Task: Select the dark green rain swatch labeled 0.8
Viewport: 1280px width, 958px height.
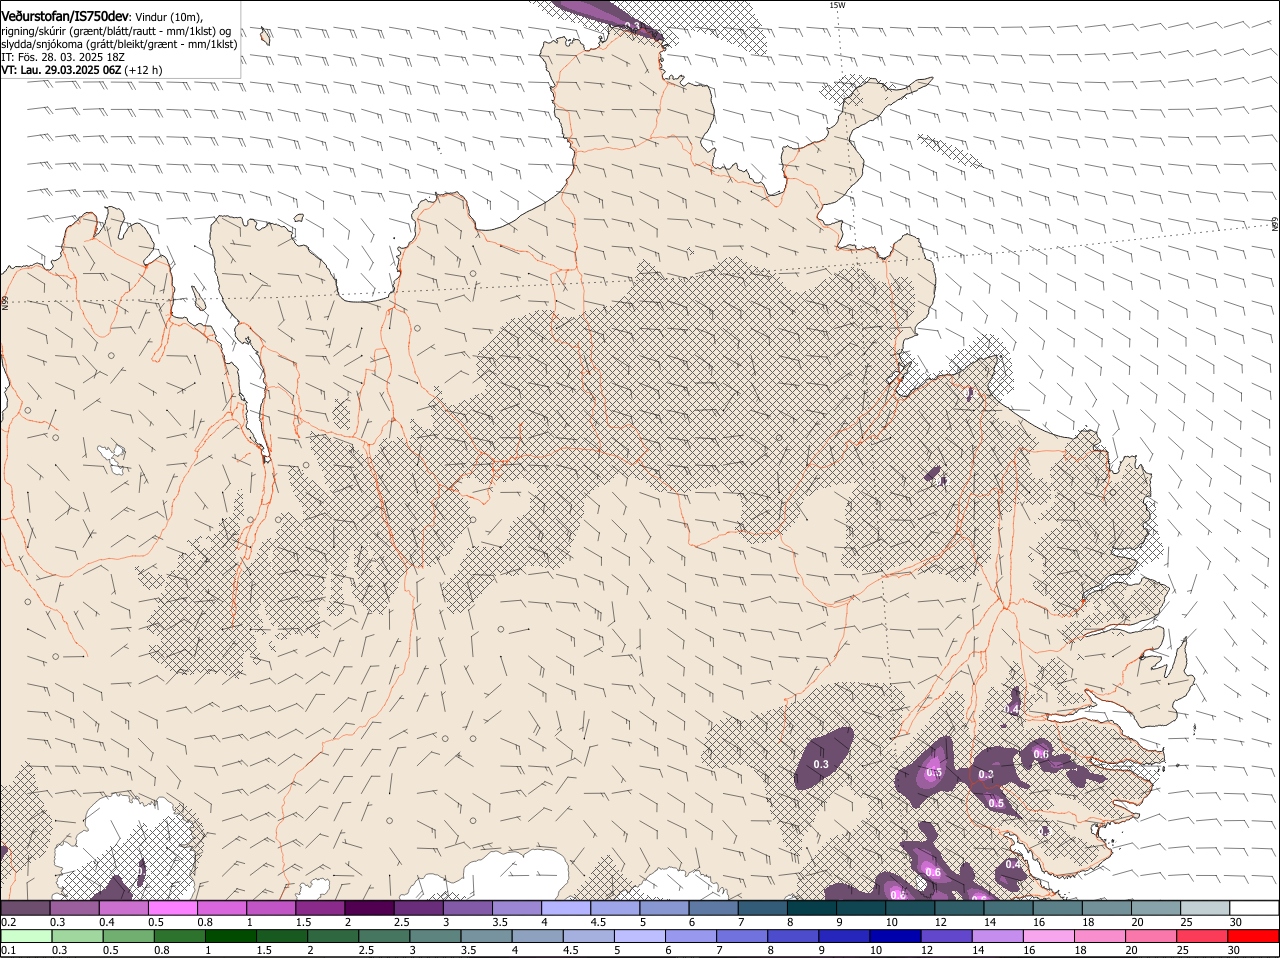Action: click(179, 936)
